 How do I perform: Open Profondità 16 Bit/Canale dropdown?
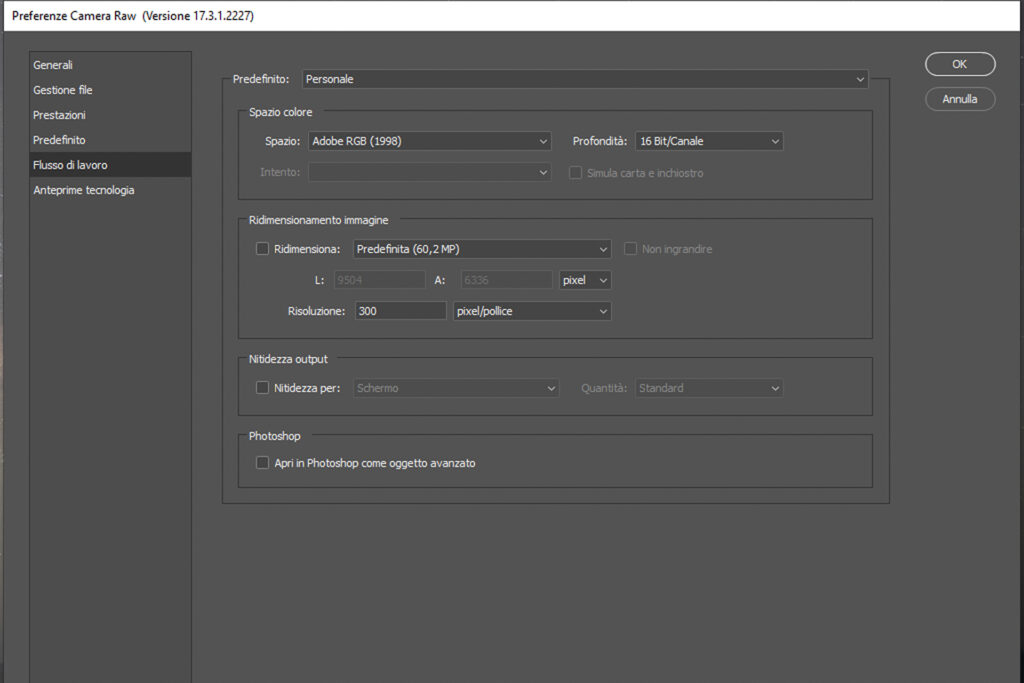pyautogui.click(x=708, y=142)
